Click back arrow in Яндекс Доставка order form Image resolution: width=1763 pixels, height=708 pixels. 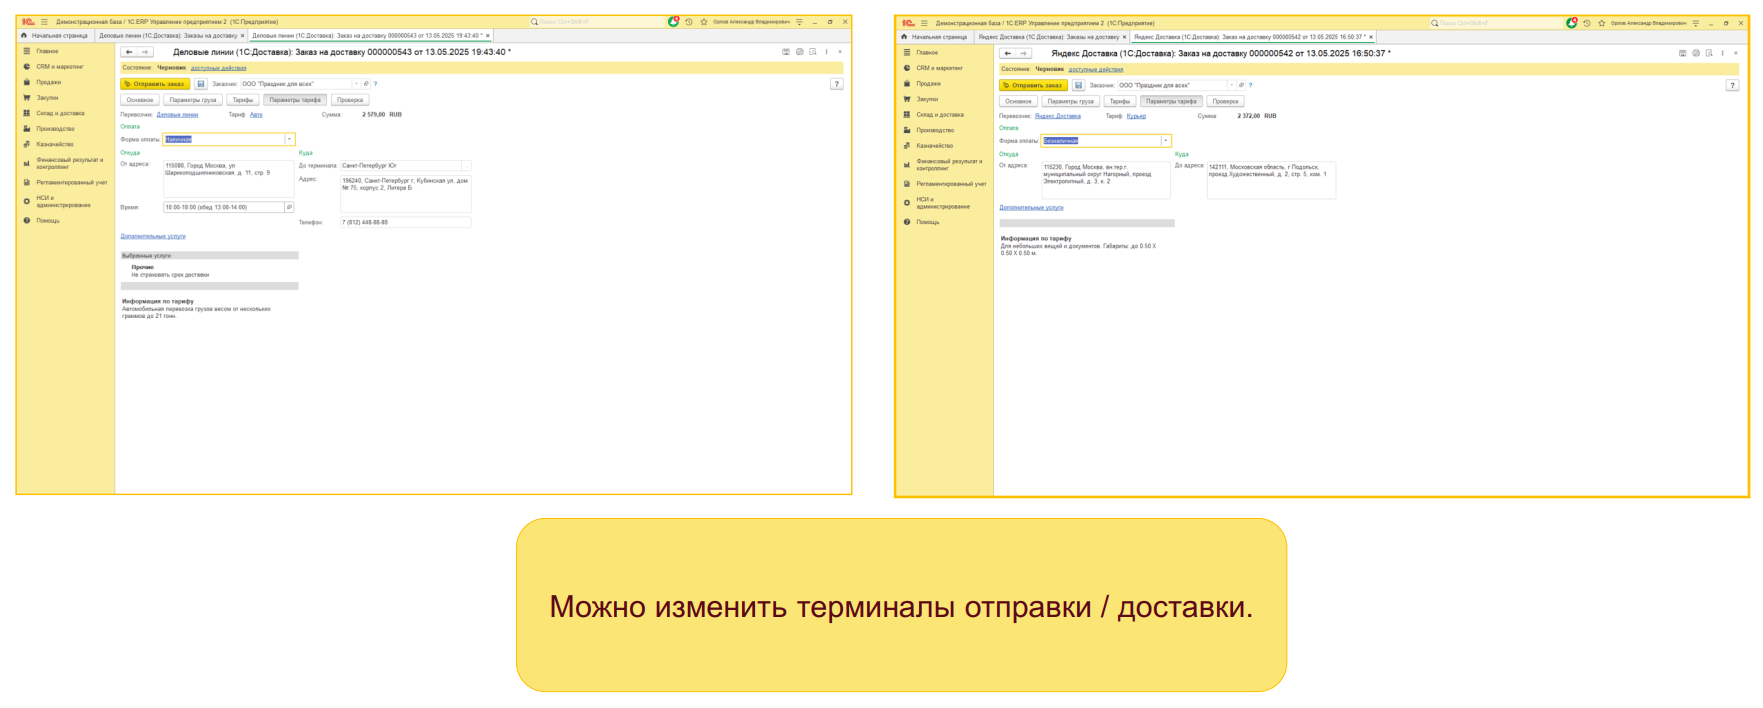pyautogui.click(x=1007, y=53)
